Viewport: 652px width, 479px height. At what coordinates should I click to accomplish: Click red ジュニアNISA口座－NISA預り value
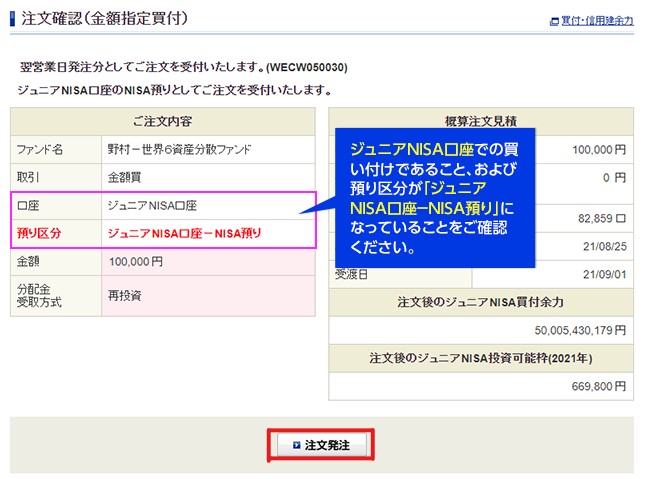click(185, 233)
